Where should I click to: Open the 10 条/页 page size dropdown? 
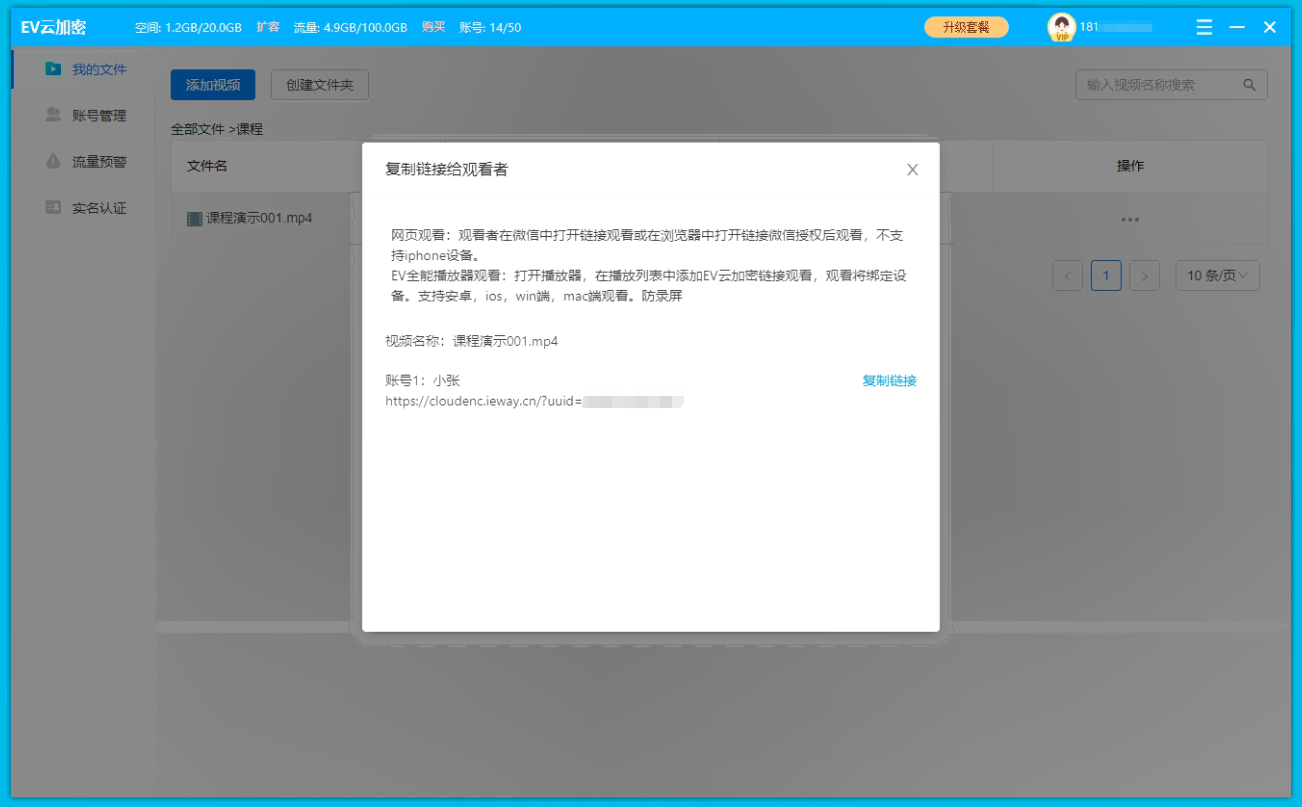pyautogui.click(x=1217, y=275)
